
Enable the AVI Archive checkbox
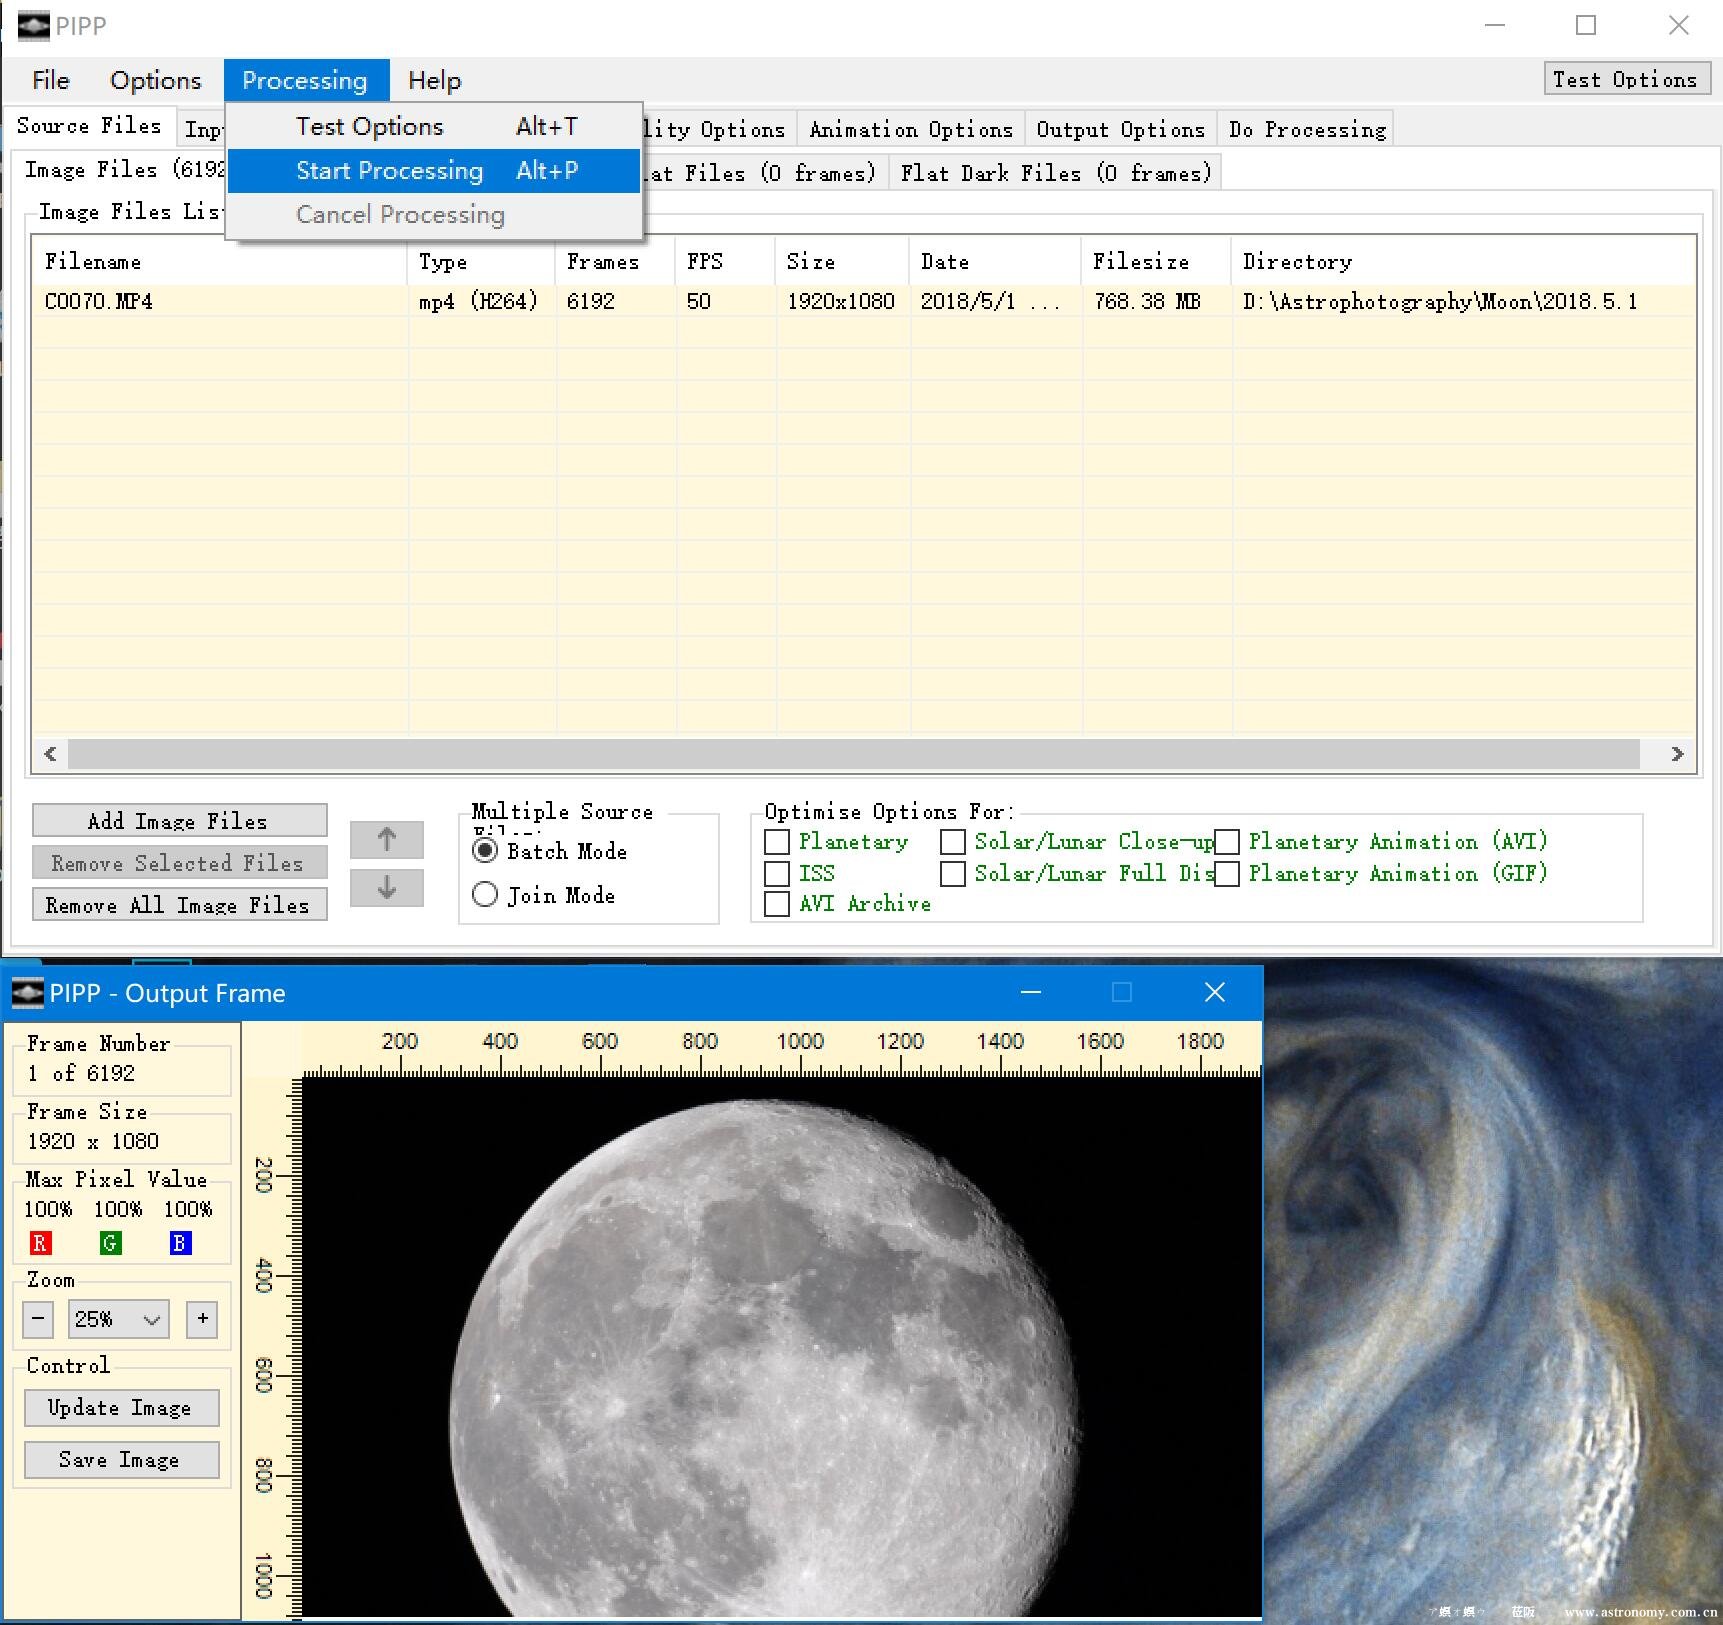pos(777,904)
